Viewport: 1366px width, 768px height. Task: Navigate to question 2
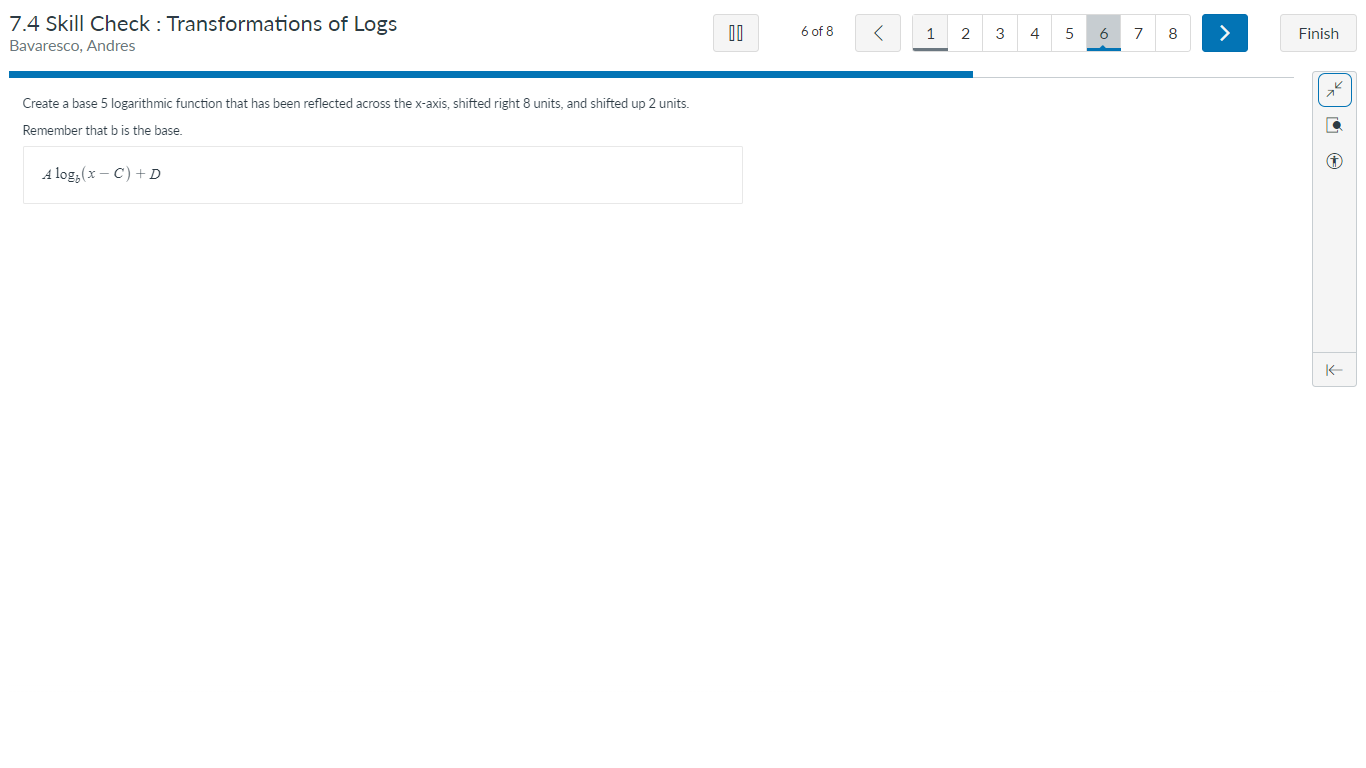coord(964,32)
